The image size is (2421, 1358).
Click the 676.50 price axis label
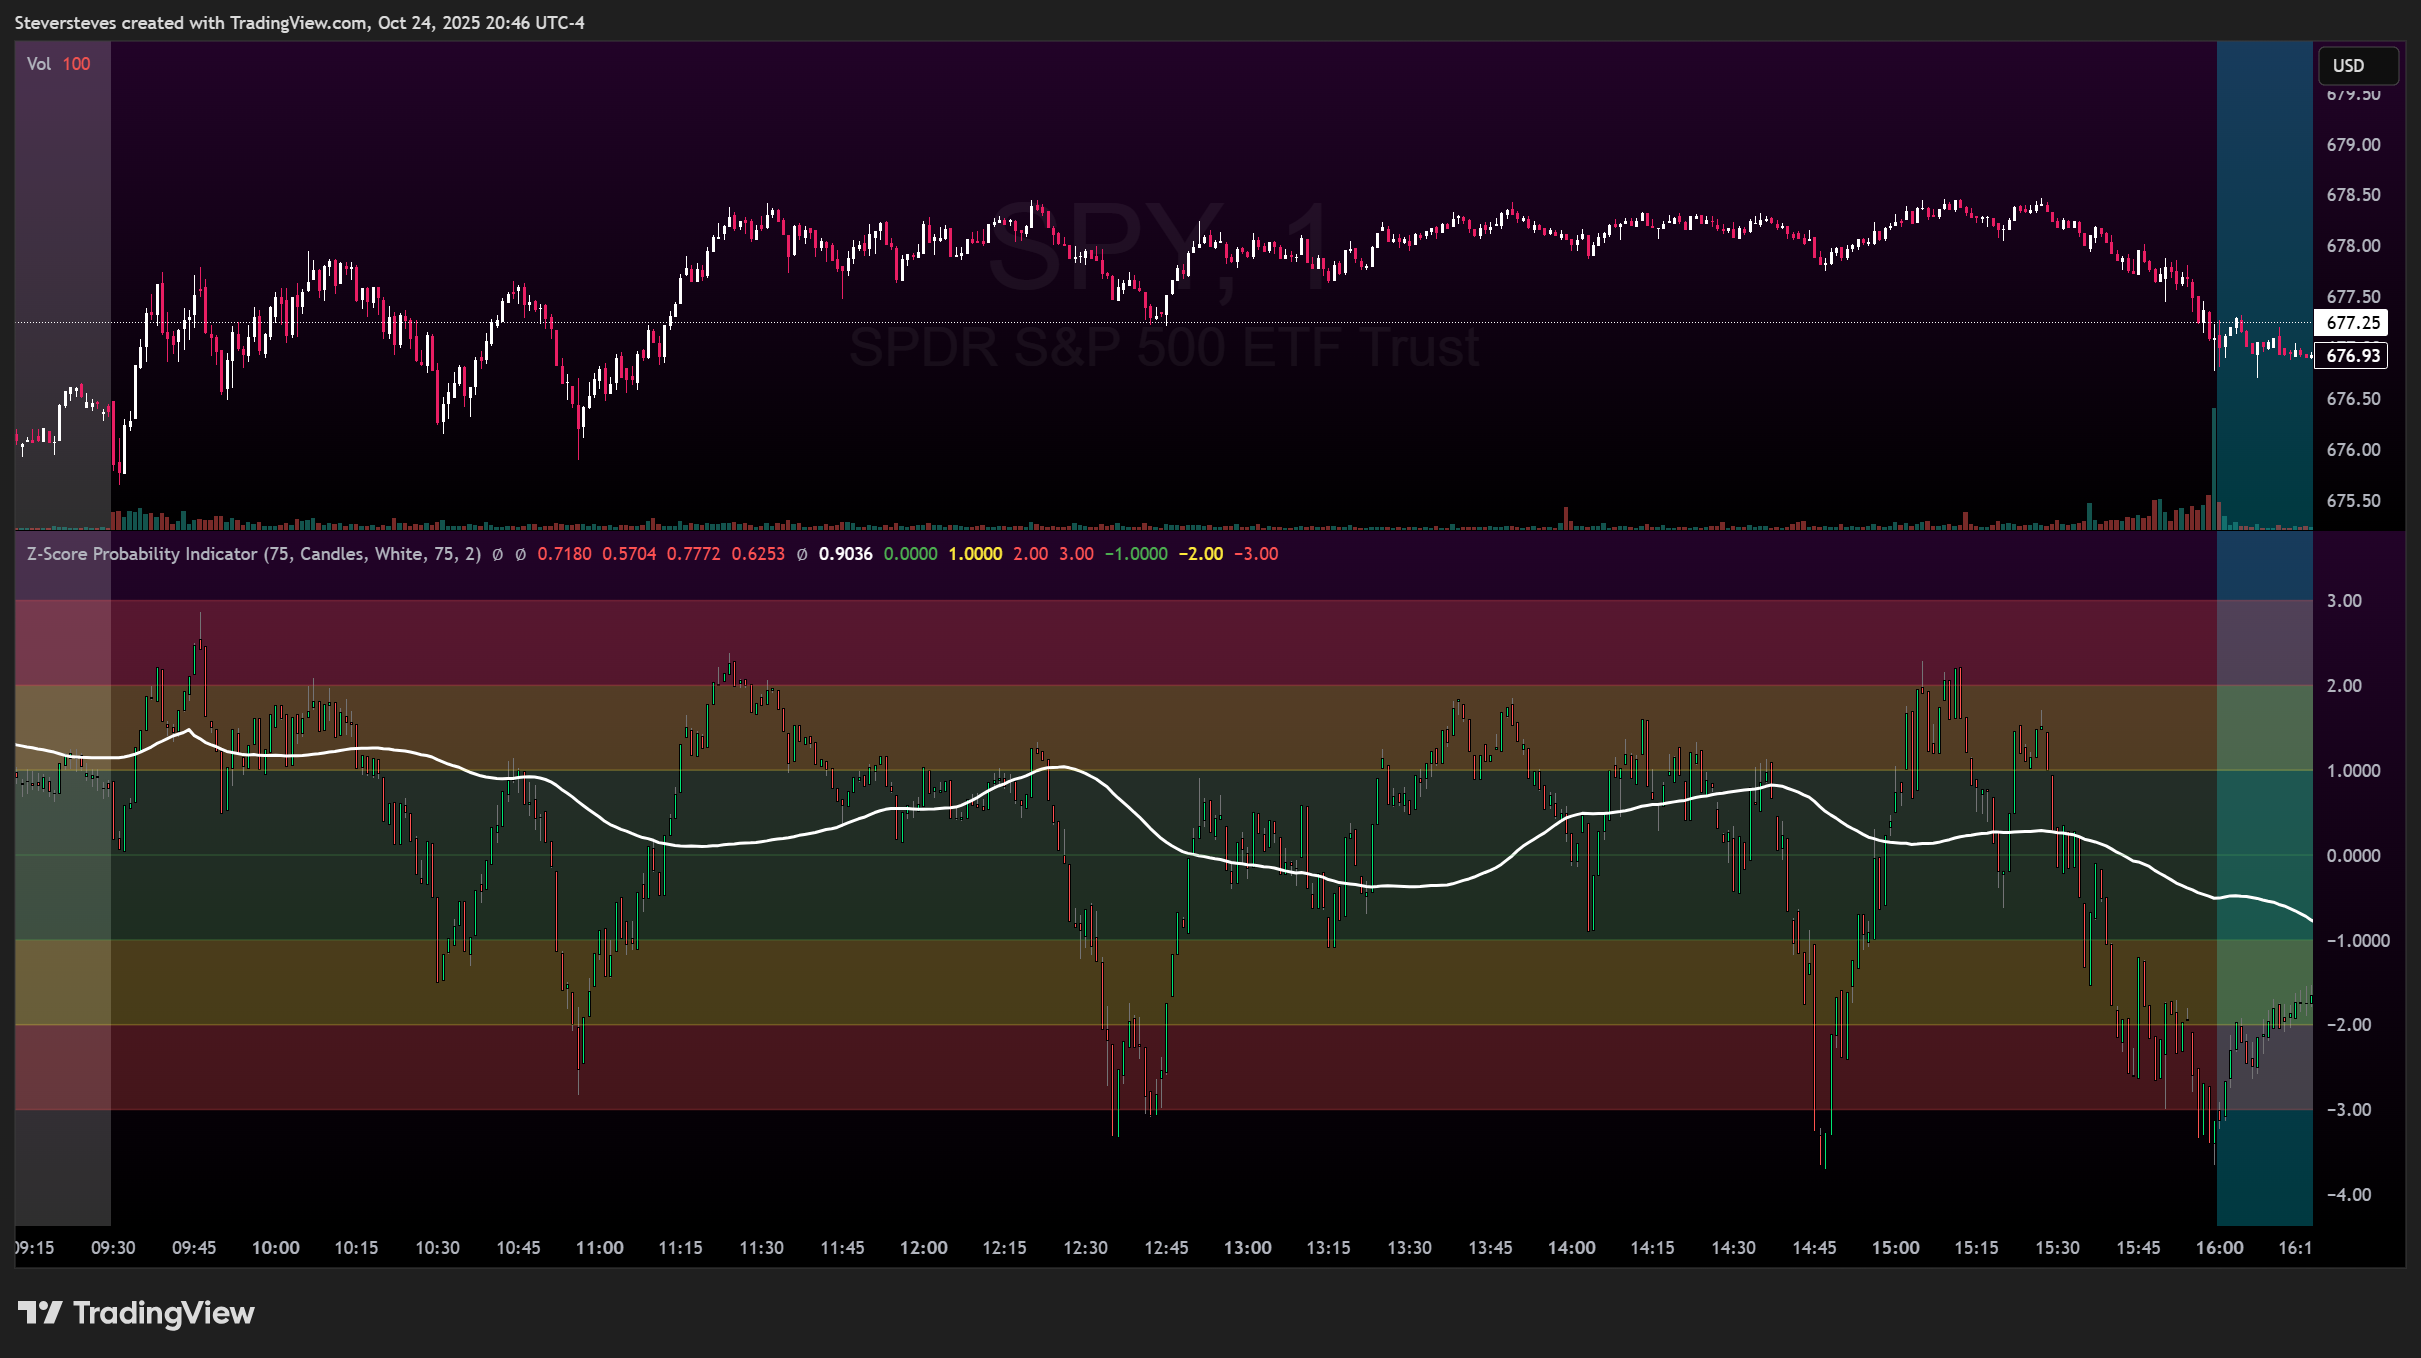pyautogui.click(x=2353, y=399)
